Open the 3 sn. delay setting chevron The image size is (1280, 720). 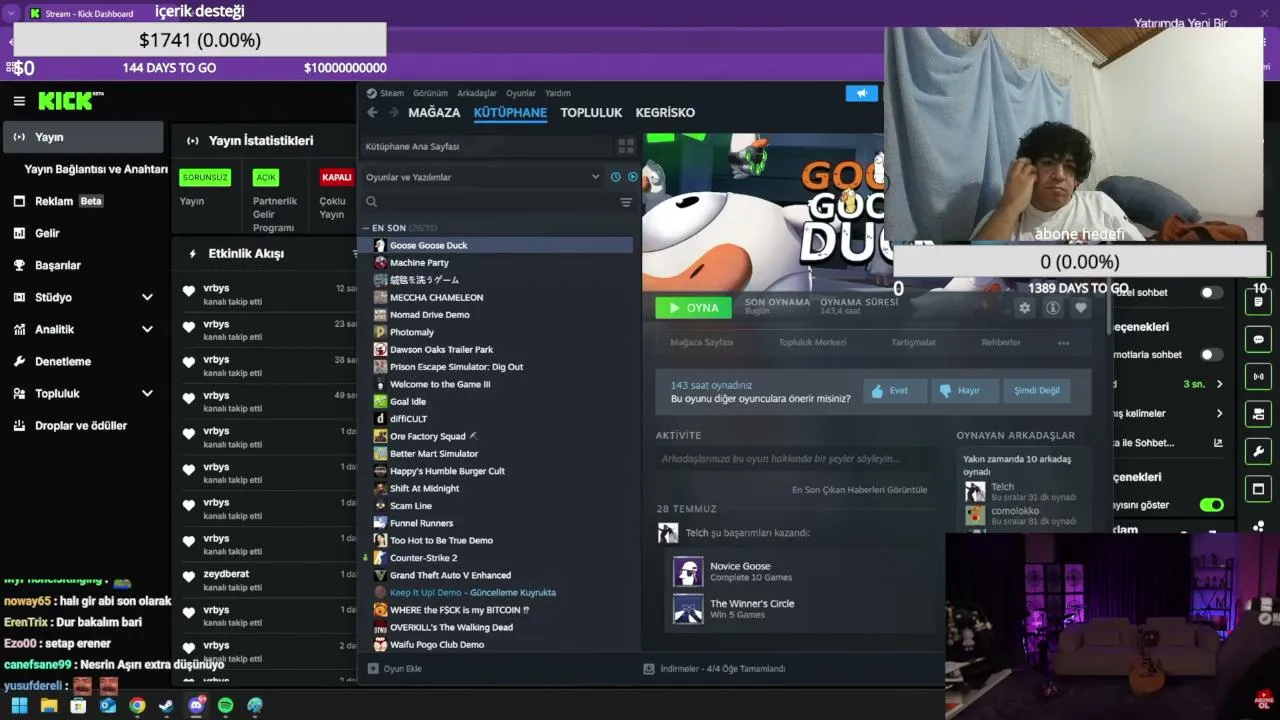click(x=1219, y=384)
